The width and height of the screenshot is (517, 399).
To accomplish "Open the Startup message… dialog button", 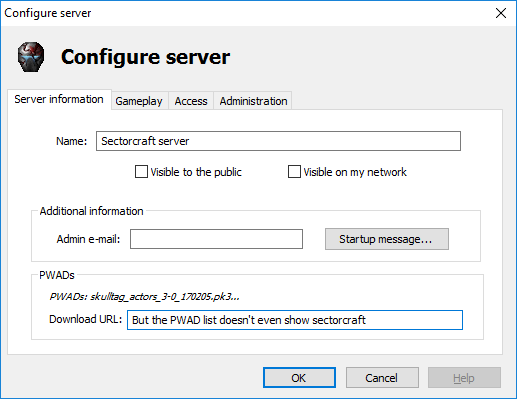I will pos(387,239).
